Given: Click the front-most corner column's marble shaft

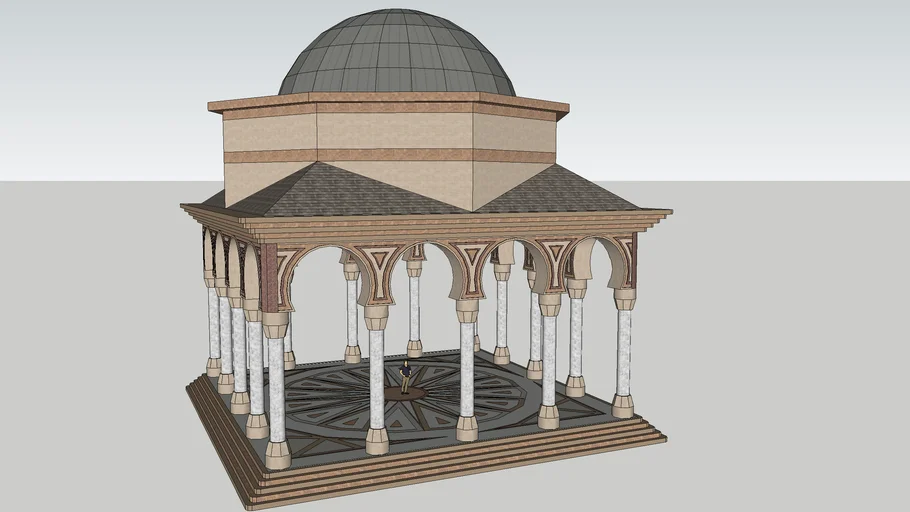Looking at the screenshot, I should coord(276,390).
